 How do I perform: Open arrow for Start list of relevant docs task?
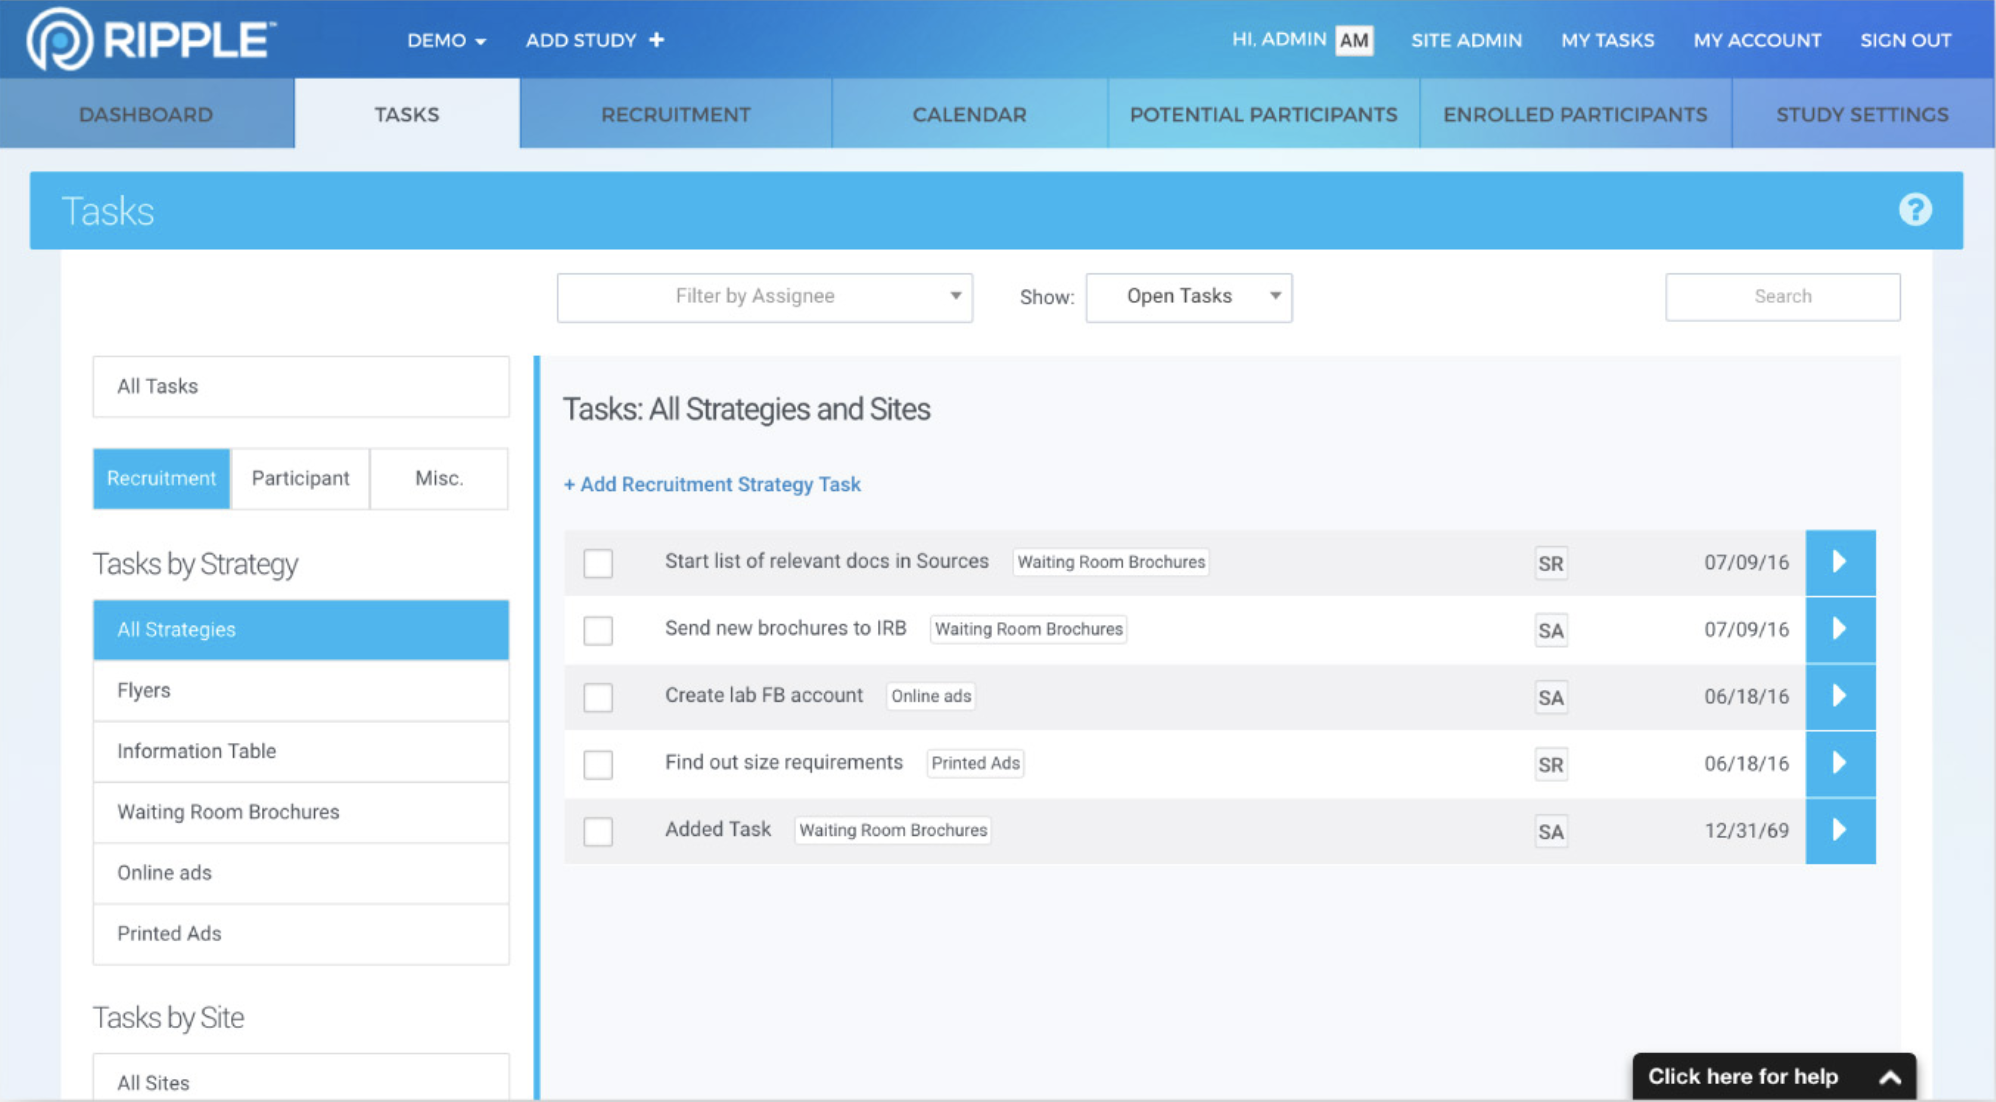pos(1839,562)
